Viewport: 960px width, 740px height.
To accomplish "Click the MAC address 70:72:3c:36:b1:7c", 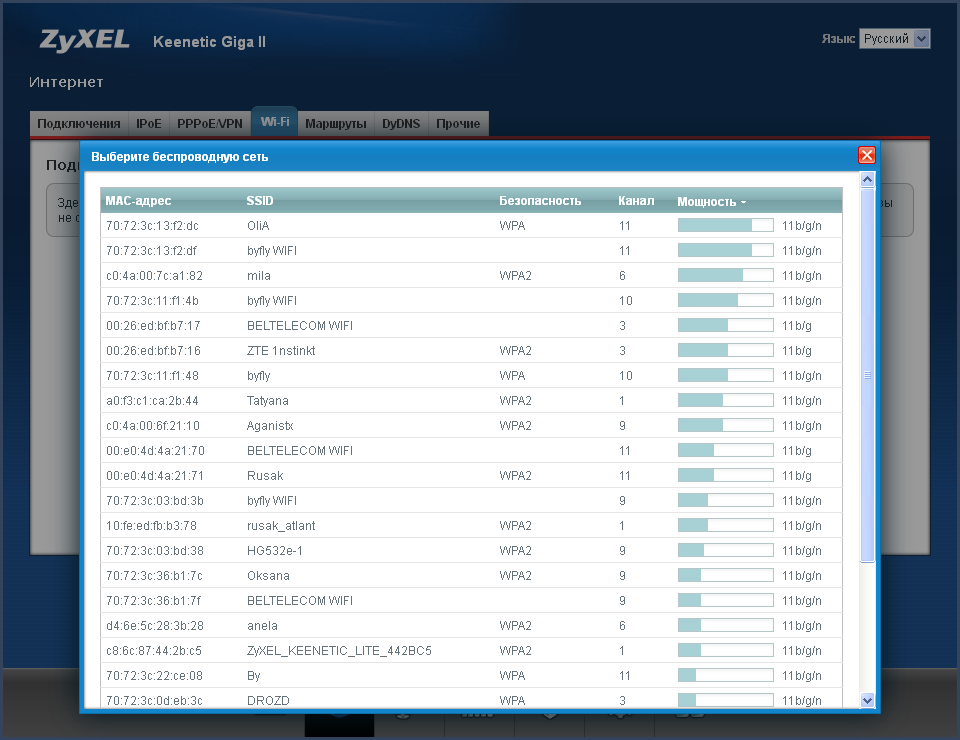I will pos(154,576).
